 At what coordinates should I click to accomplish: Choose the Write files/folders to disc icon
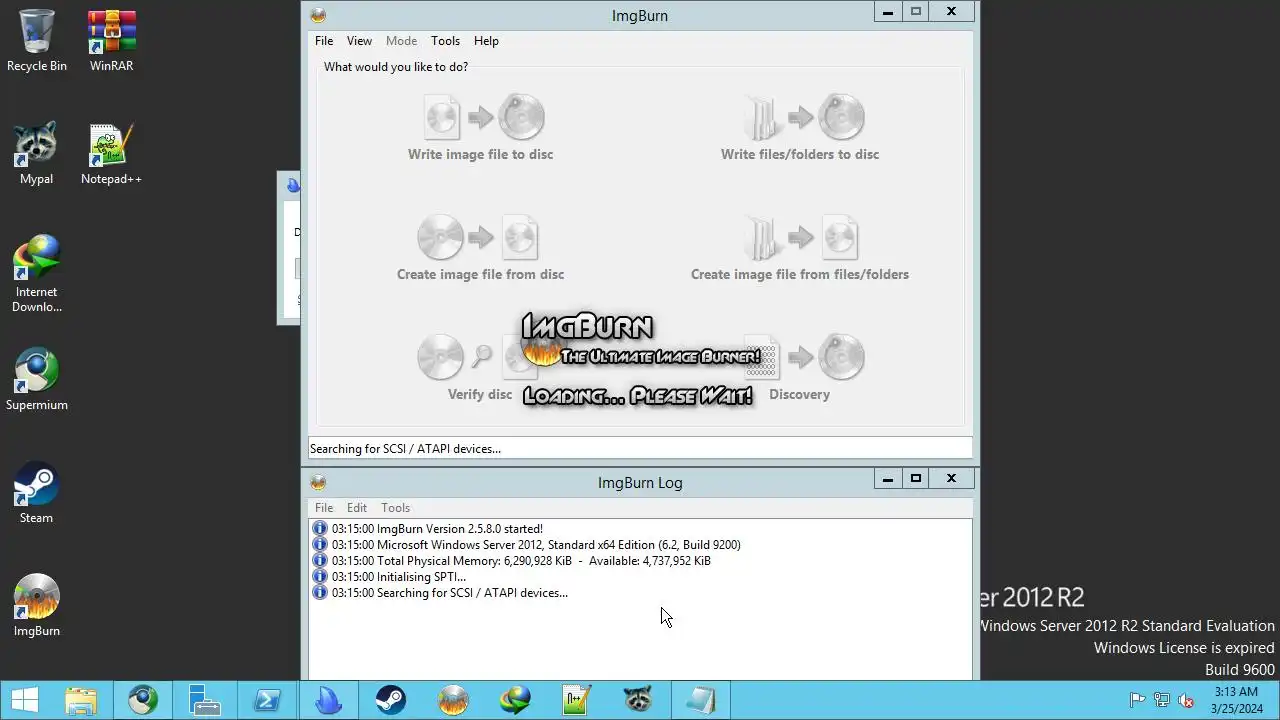pos(803,118)
